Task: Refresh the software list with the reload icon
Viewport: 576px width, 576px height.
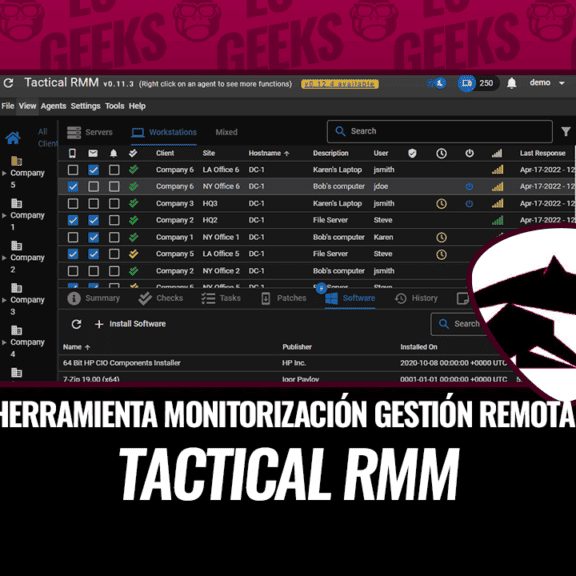Action: point(76,324)
